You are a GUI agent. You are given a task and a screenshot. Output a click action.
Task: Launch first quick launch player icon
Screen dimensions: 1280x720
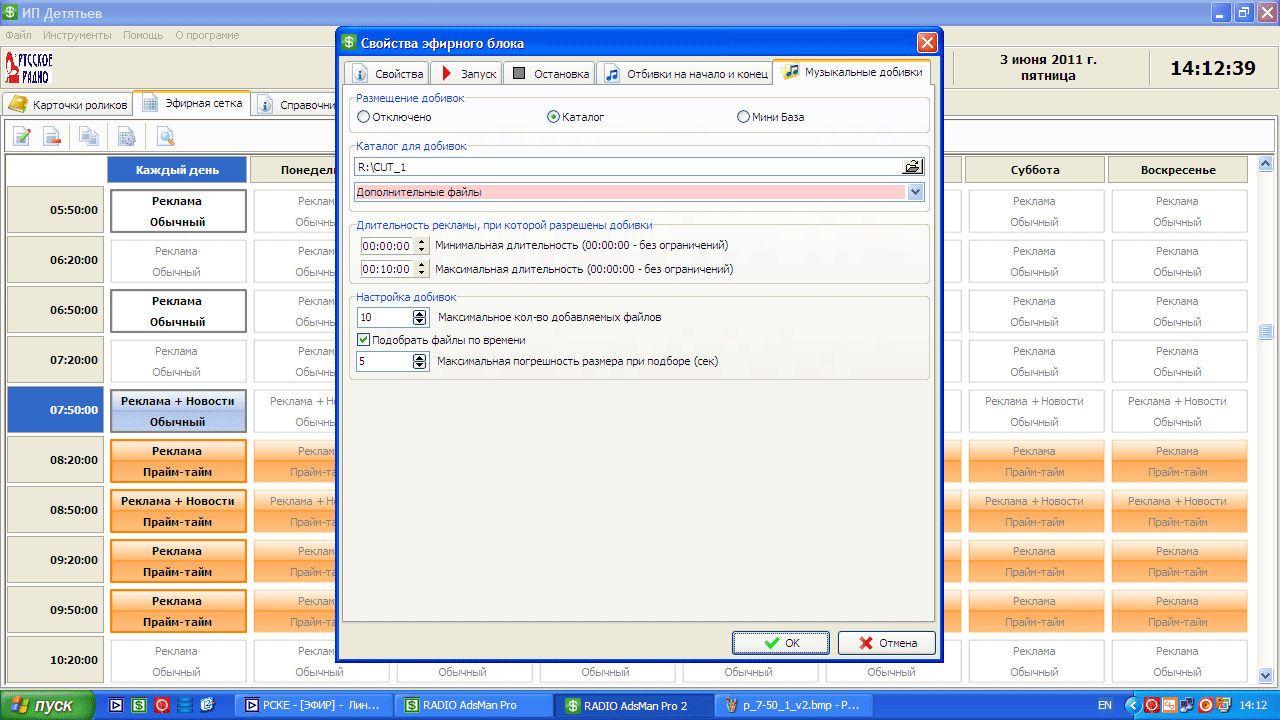click(116, 705)
